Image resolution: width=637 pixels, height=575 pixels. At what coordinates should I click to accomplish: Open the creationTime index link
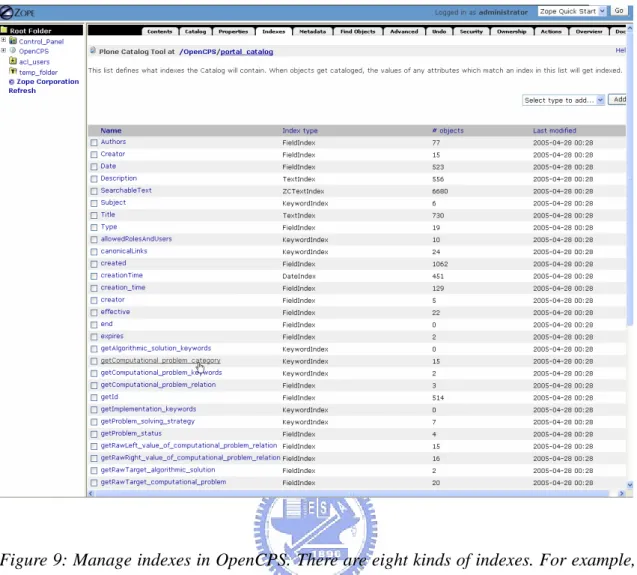click(x=121, y=275)
